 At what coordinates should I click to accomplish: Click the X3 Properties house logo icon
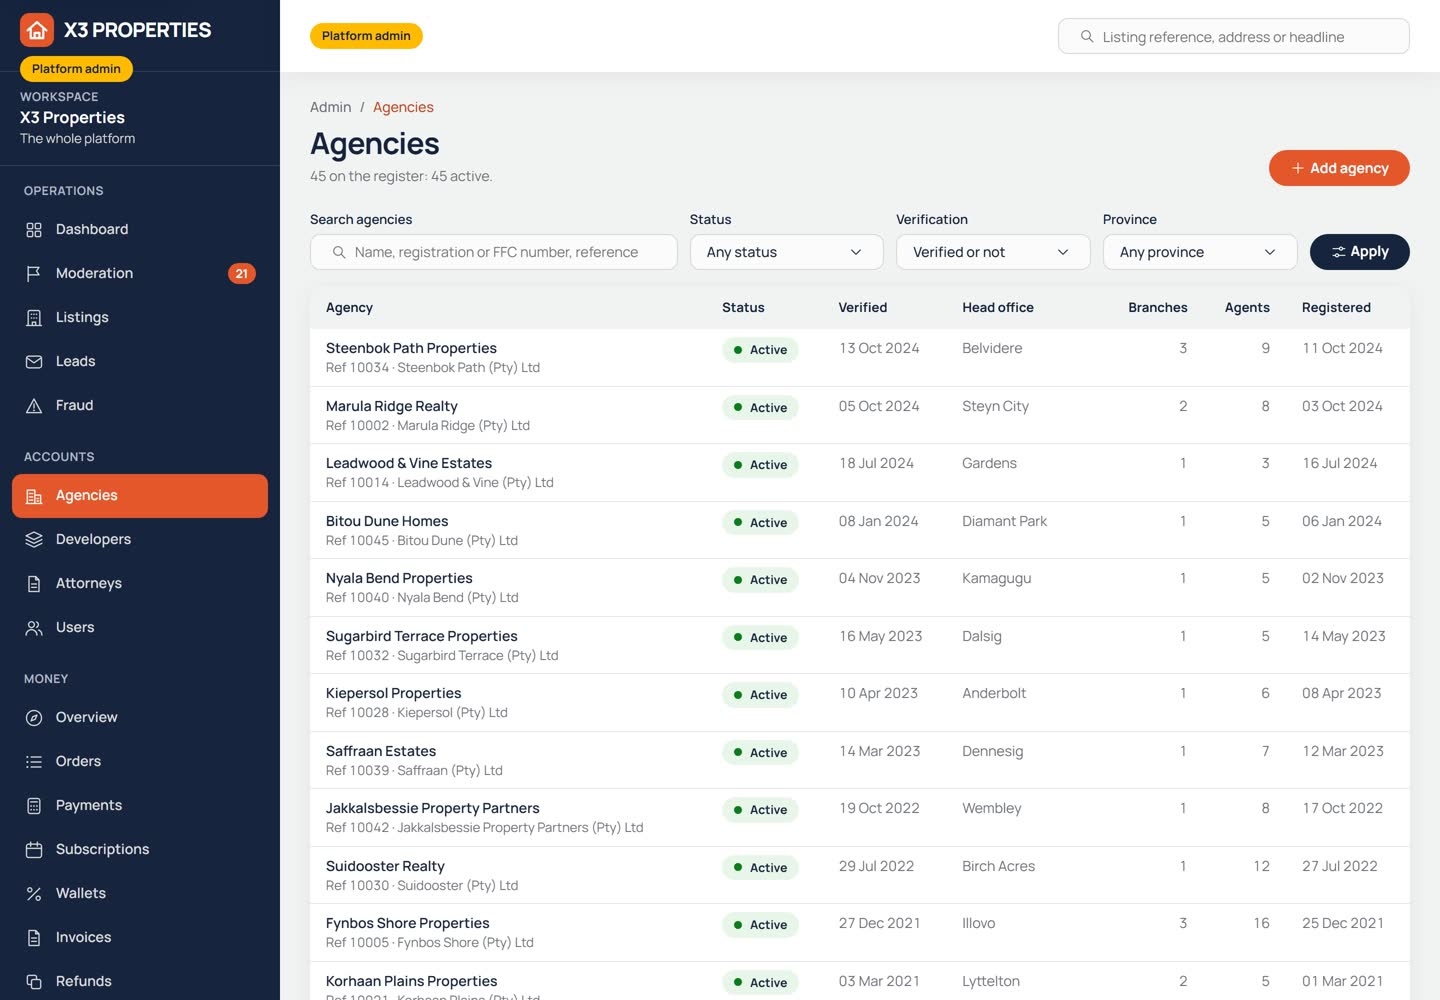[37, 30]
